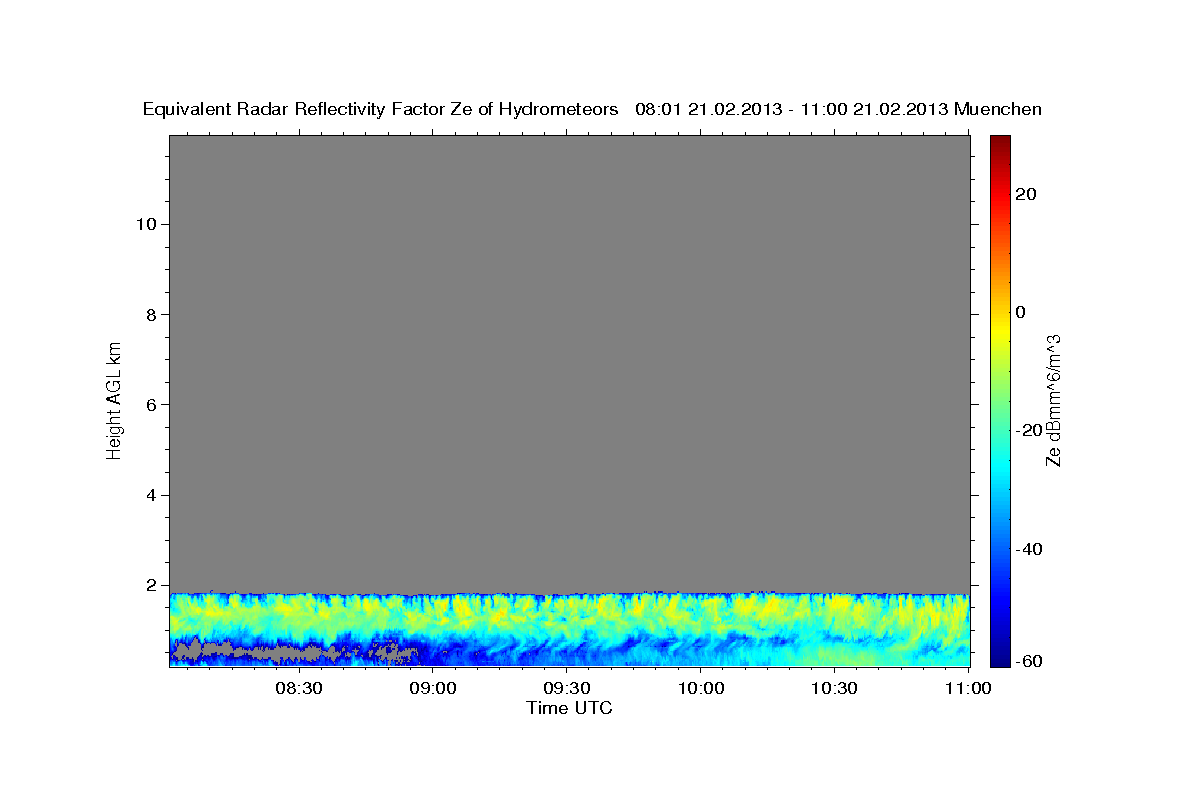
Task: Click the 11:00 time tick label
Action: [969, 689]
